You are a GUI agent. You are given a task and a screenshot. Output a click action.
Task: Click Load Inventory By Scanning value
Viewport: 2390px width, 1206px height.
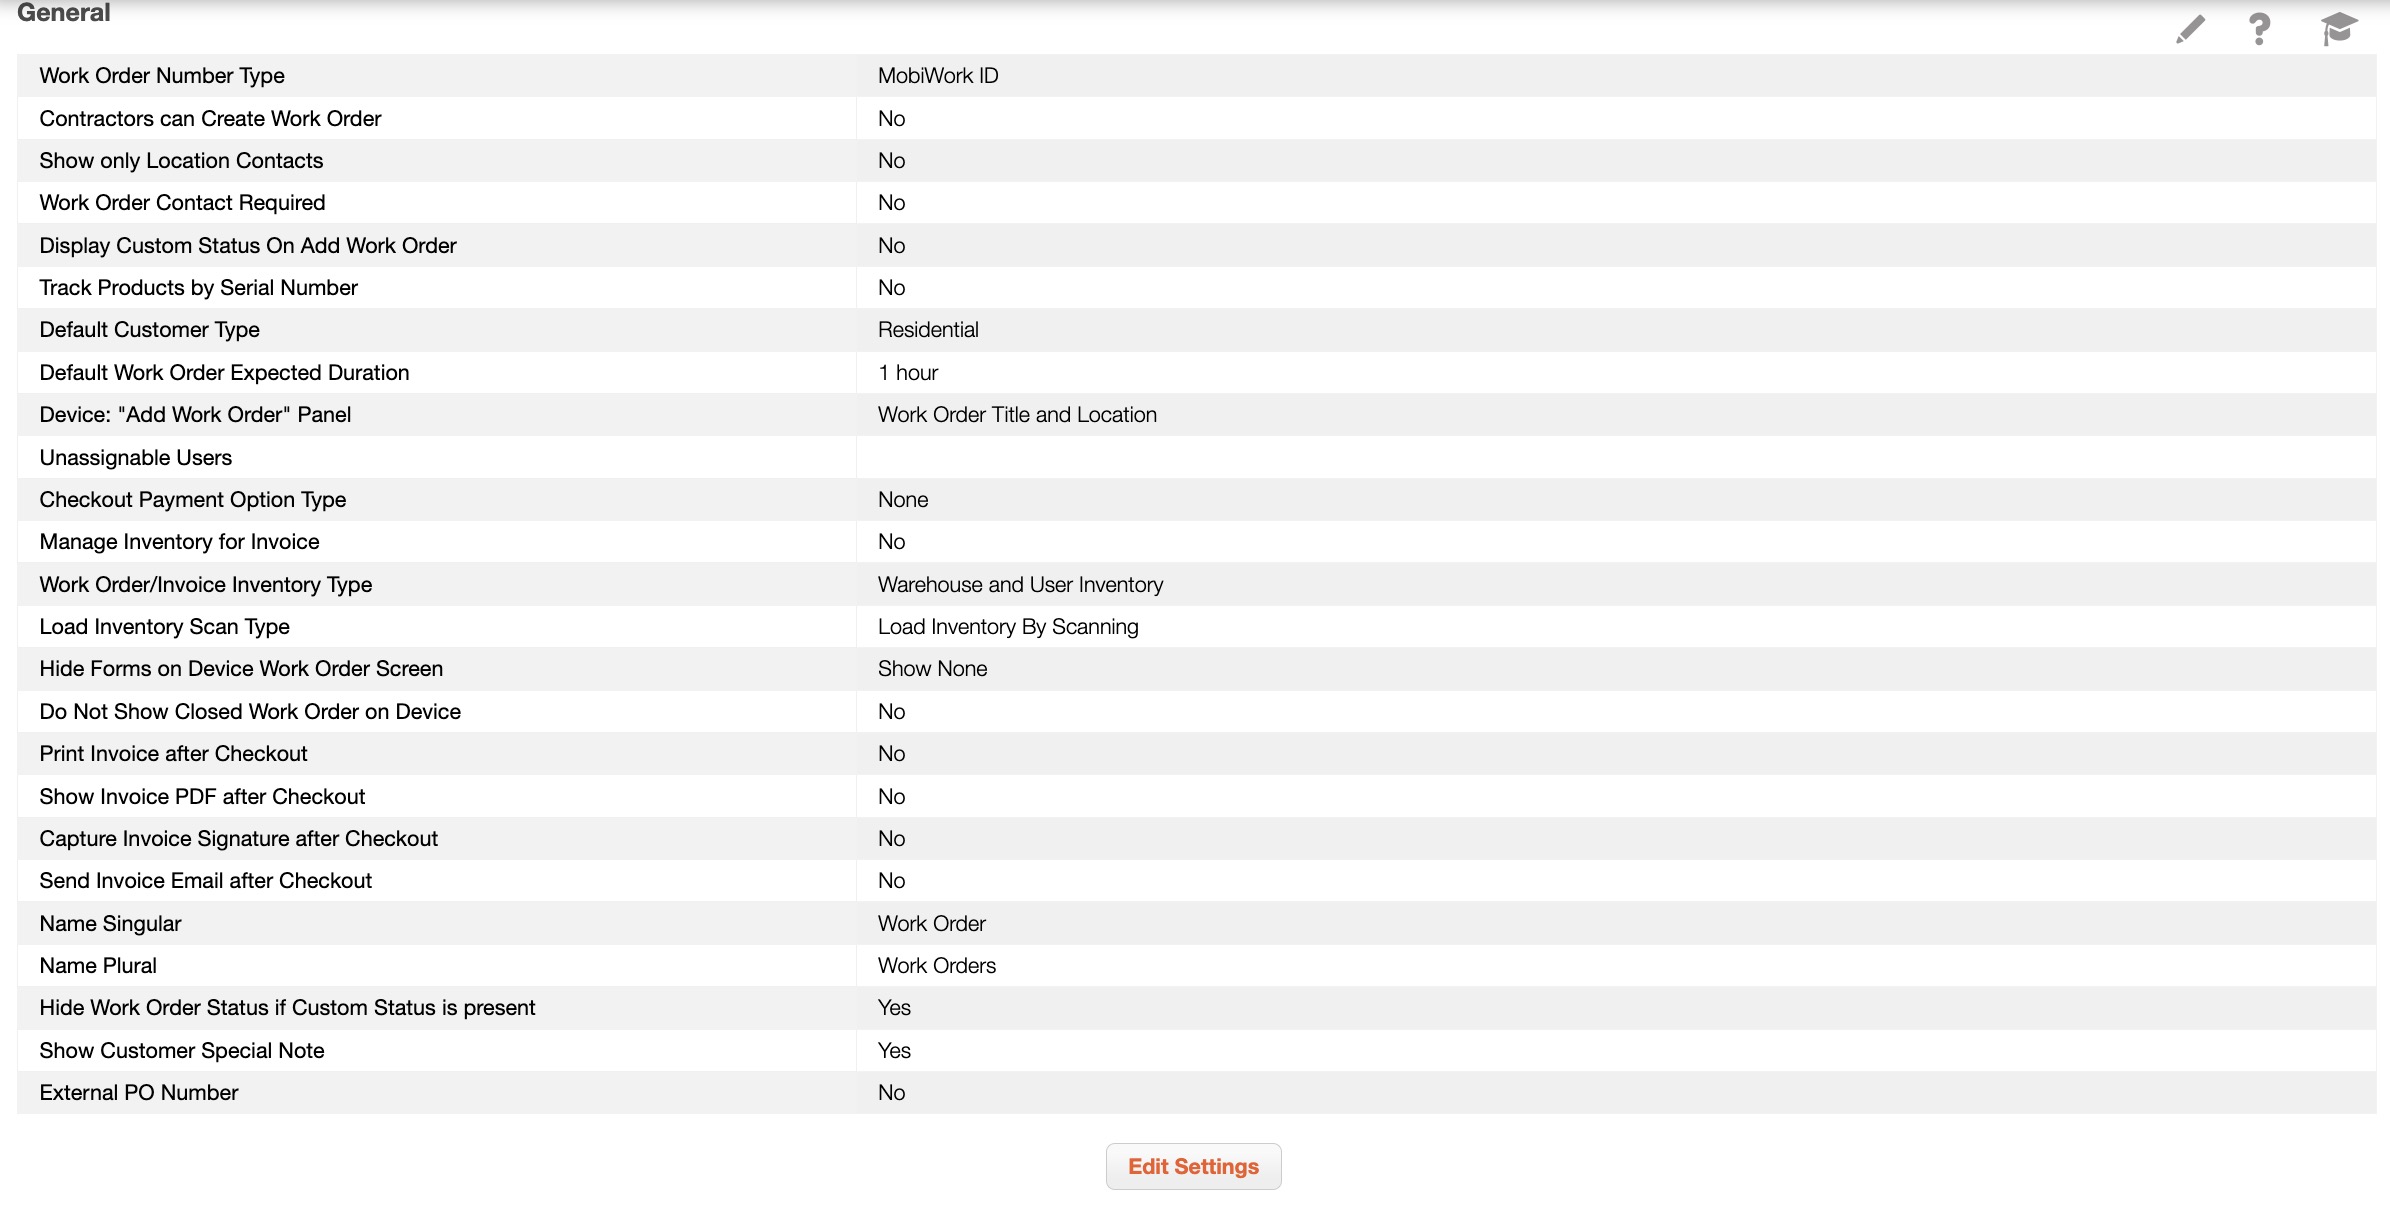(1008, 627)
